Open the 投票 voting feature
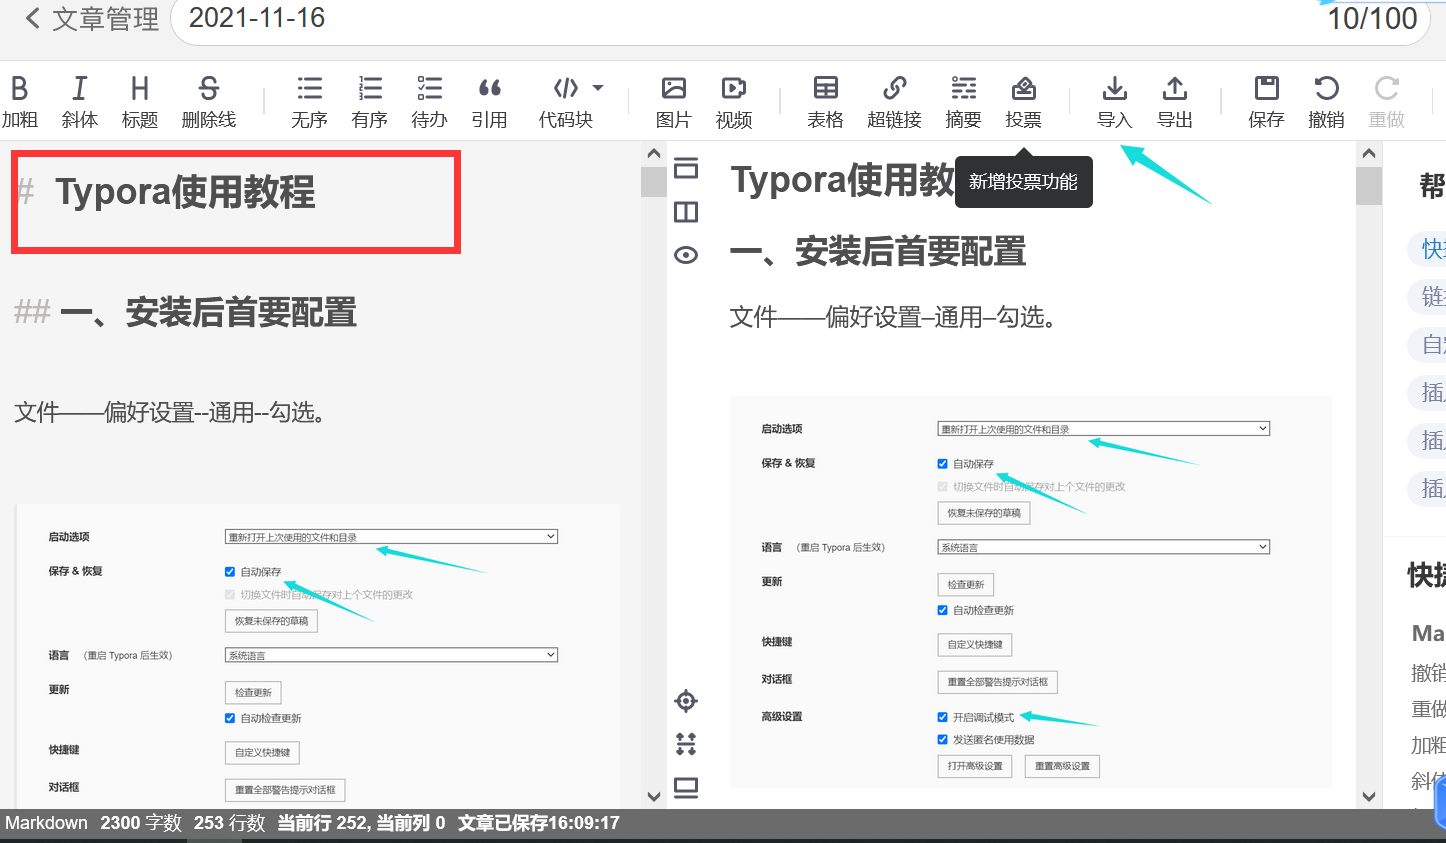Screen dimensions: 1446x843 tap(1024, 102)
